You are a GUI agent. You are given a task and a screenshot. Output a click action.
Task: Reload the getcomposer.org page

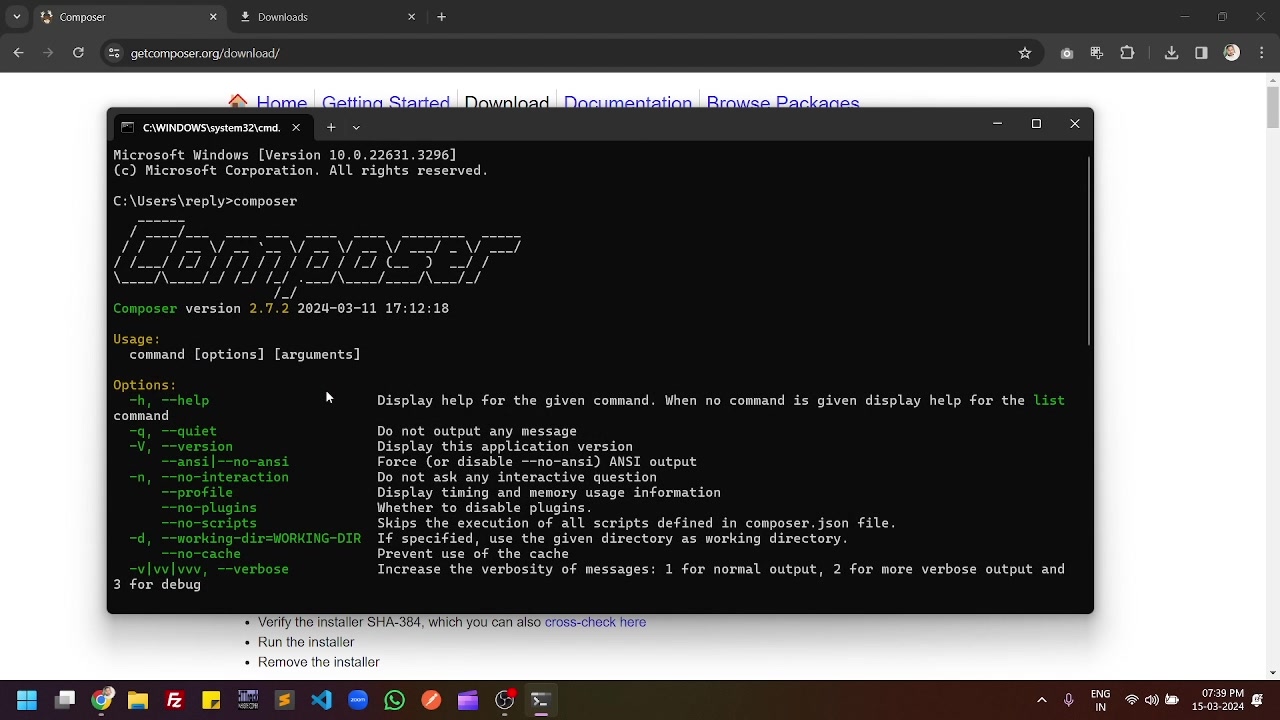click(78, 53)
